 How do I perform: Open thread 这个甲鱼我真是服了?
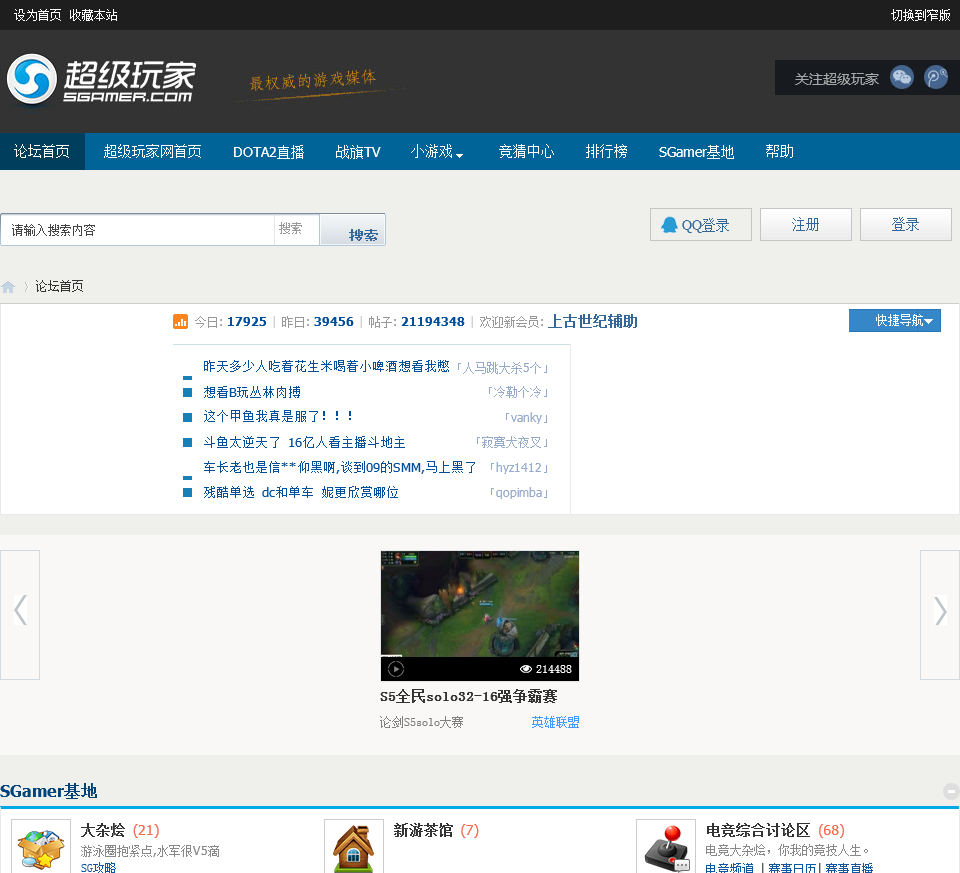(x=279, y=416)
